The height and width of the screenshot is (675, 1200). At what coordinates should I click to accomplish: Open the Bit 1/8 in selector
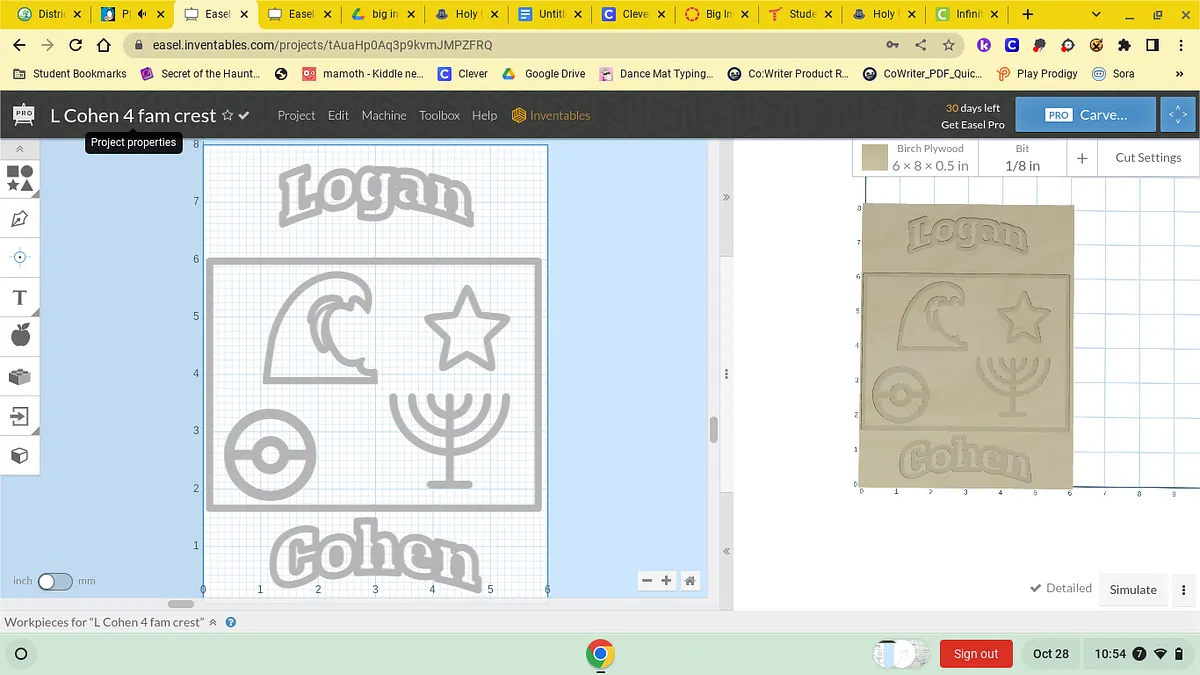point(1021,158)
